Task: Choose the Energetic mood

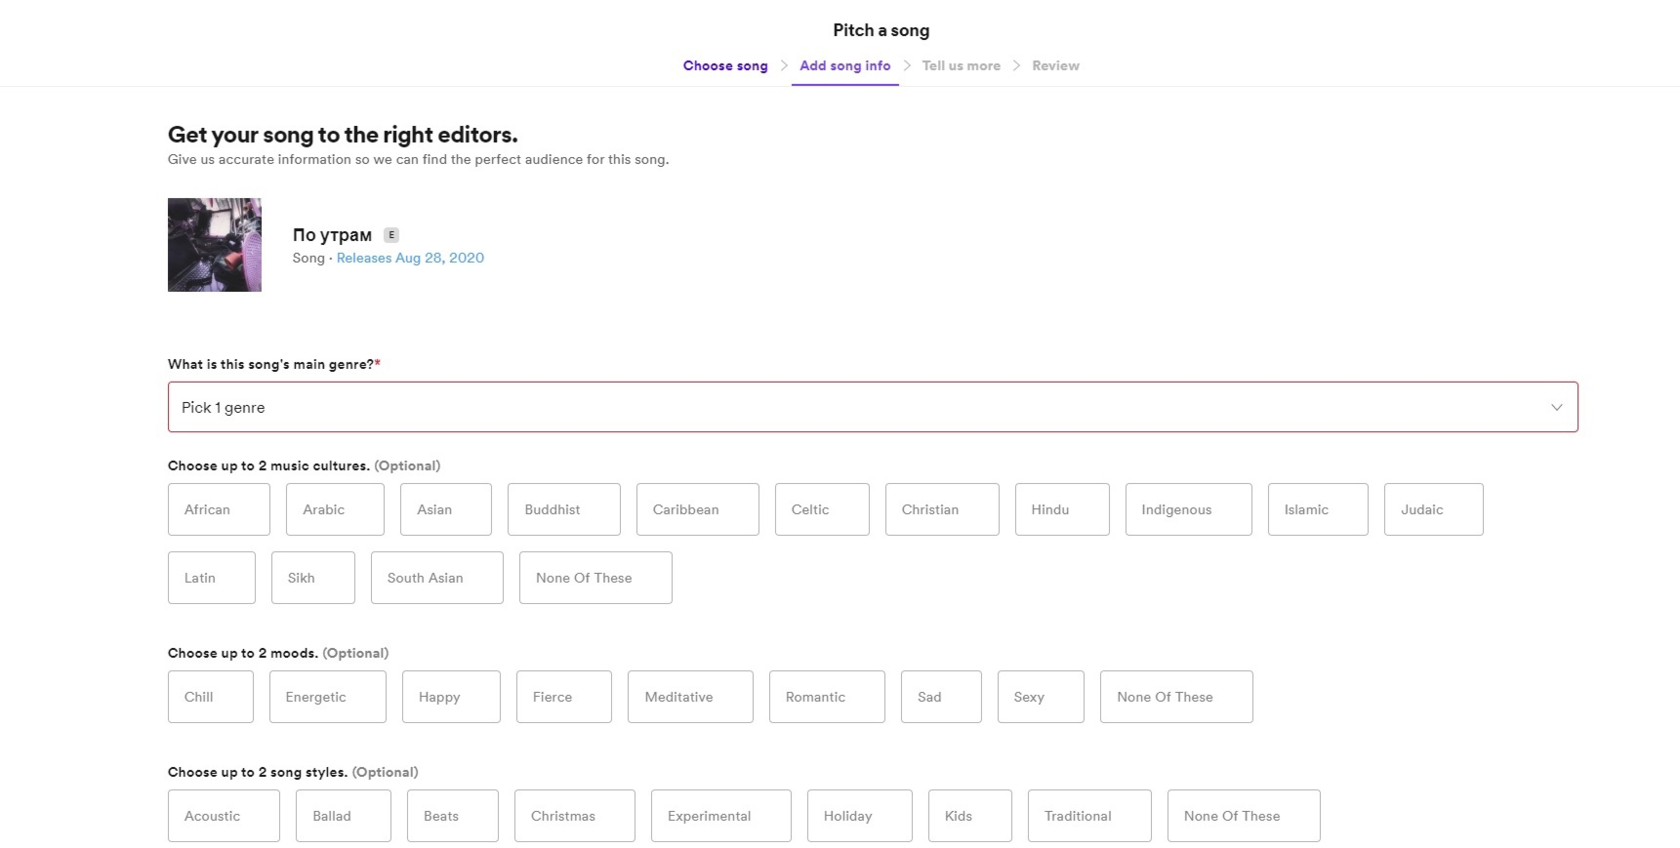Action: pyautogui.click(x=327, y=697)
